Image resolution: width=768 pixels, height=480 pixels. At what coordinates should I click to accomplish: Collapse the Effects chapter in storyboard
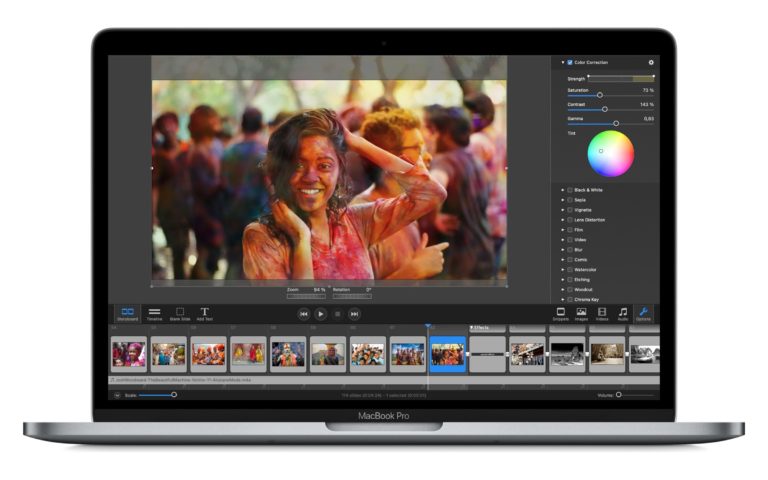[472, 328]
